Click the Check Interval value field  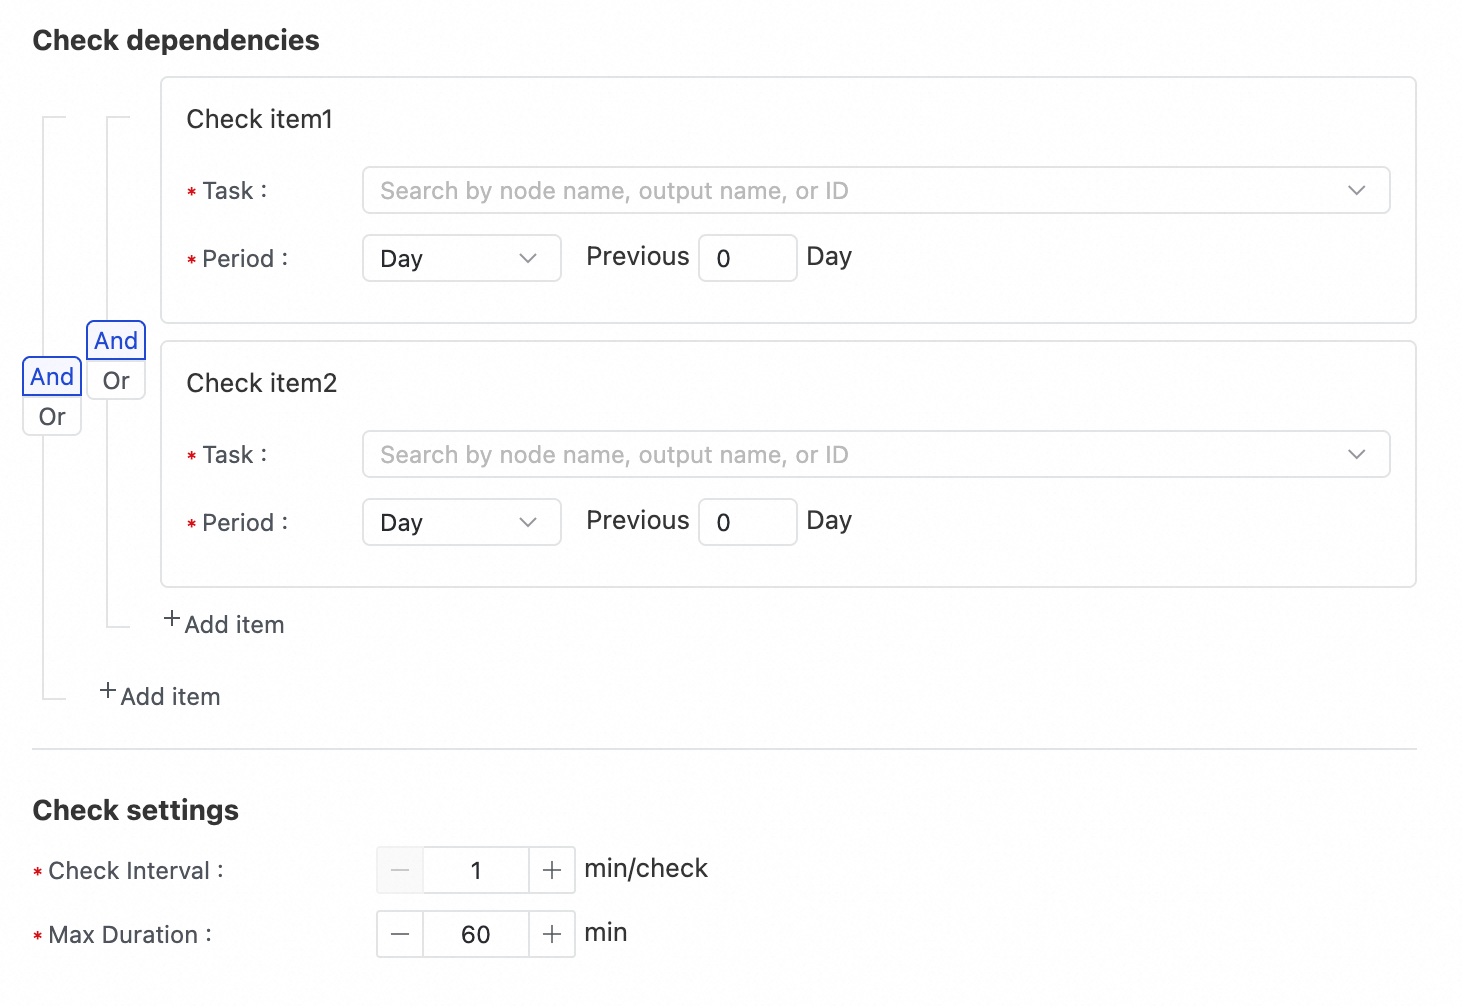click(476, 871)
